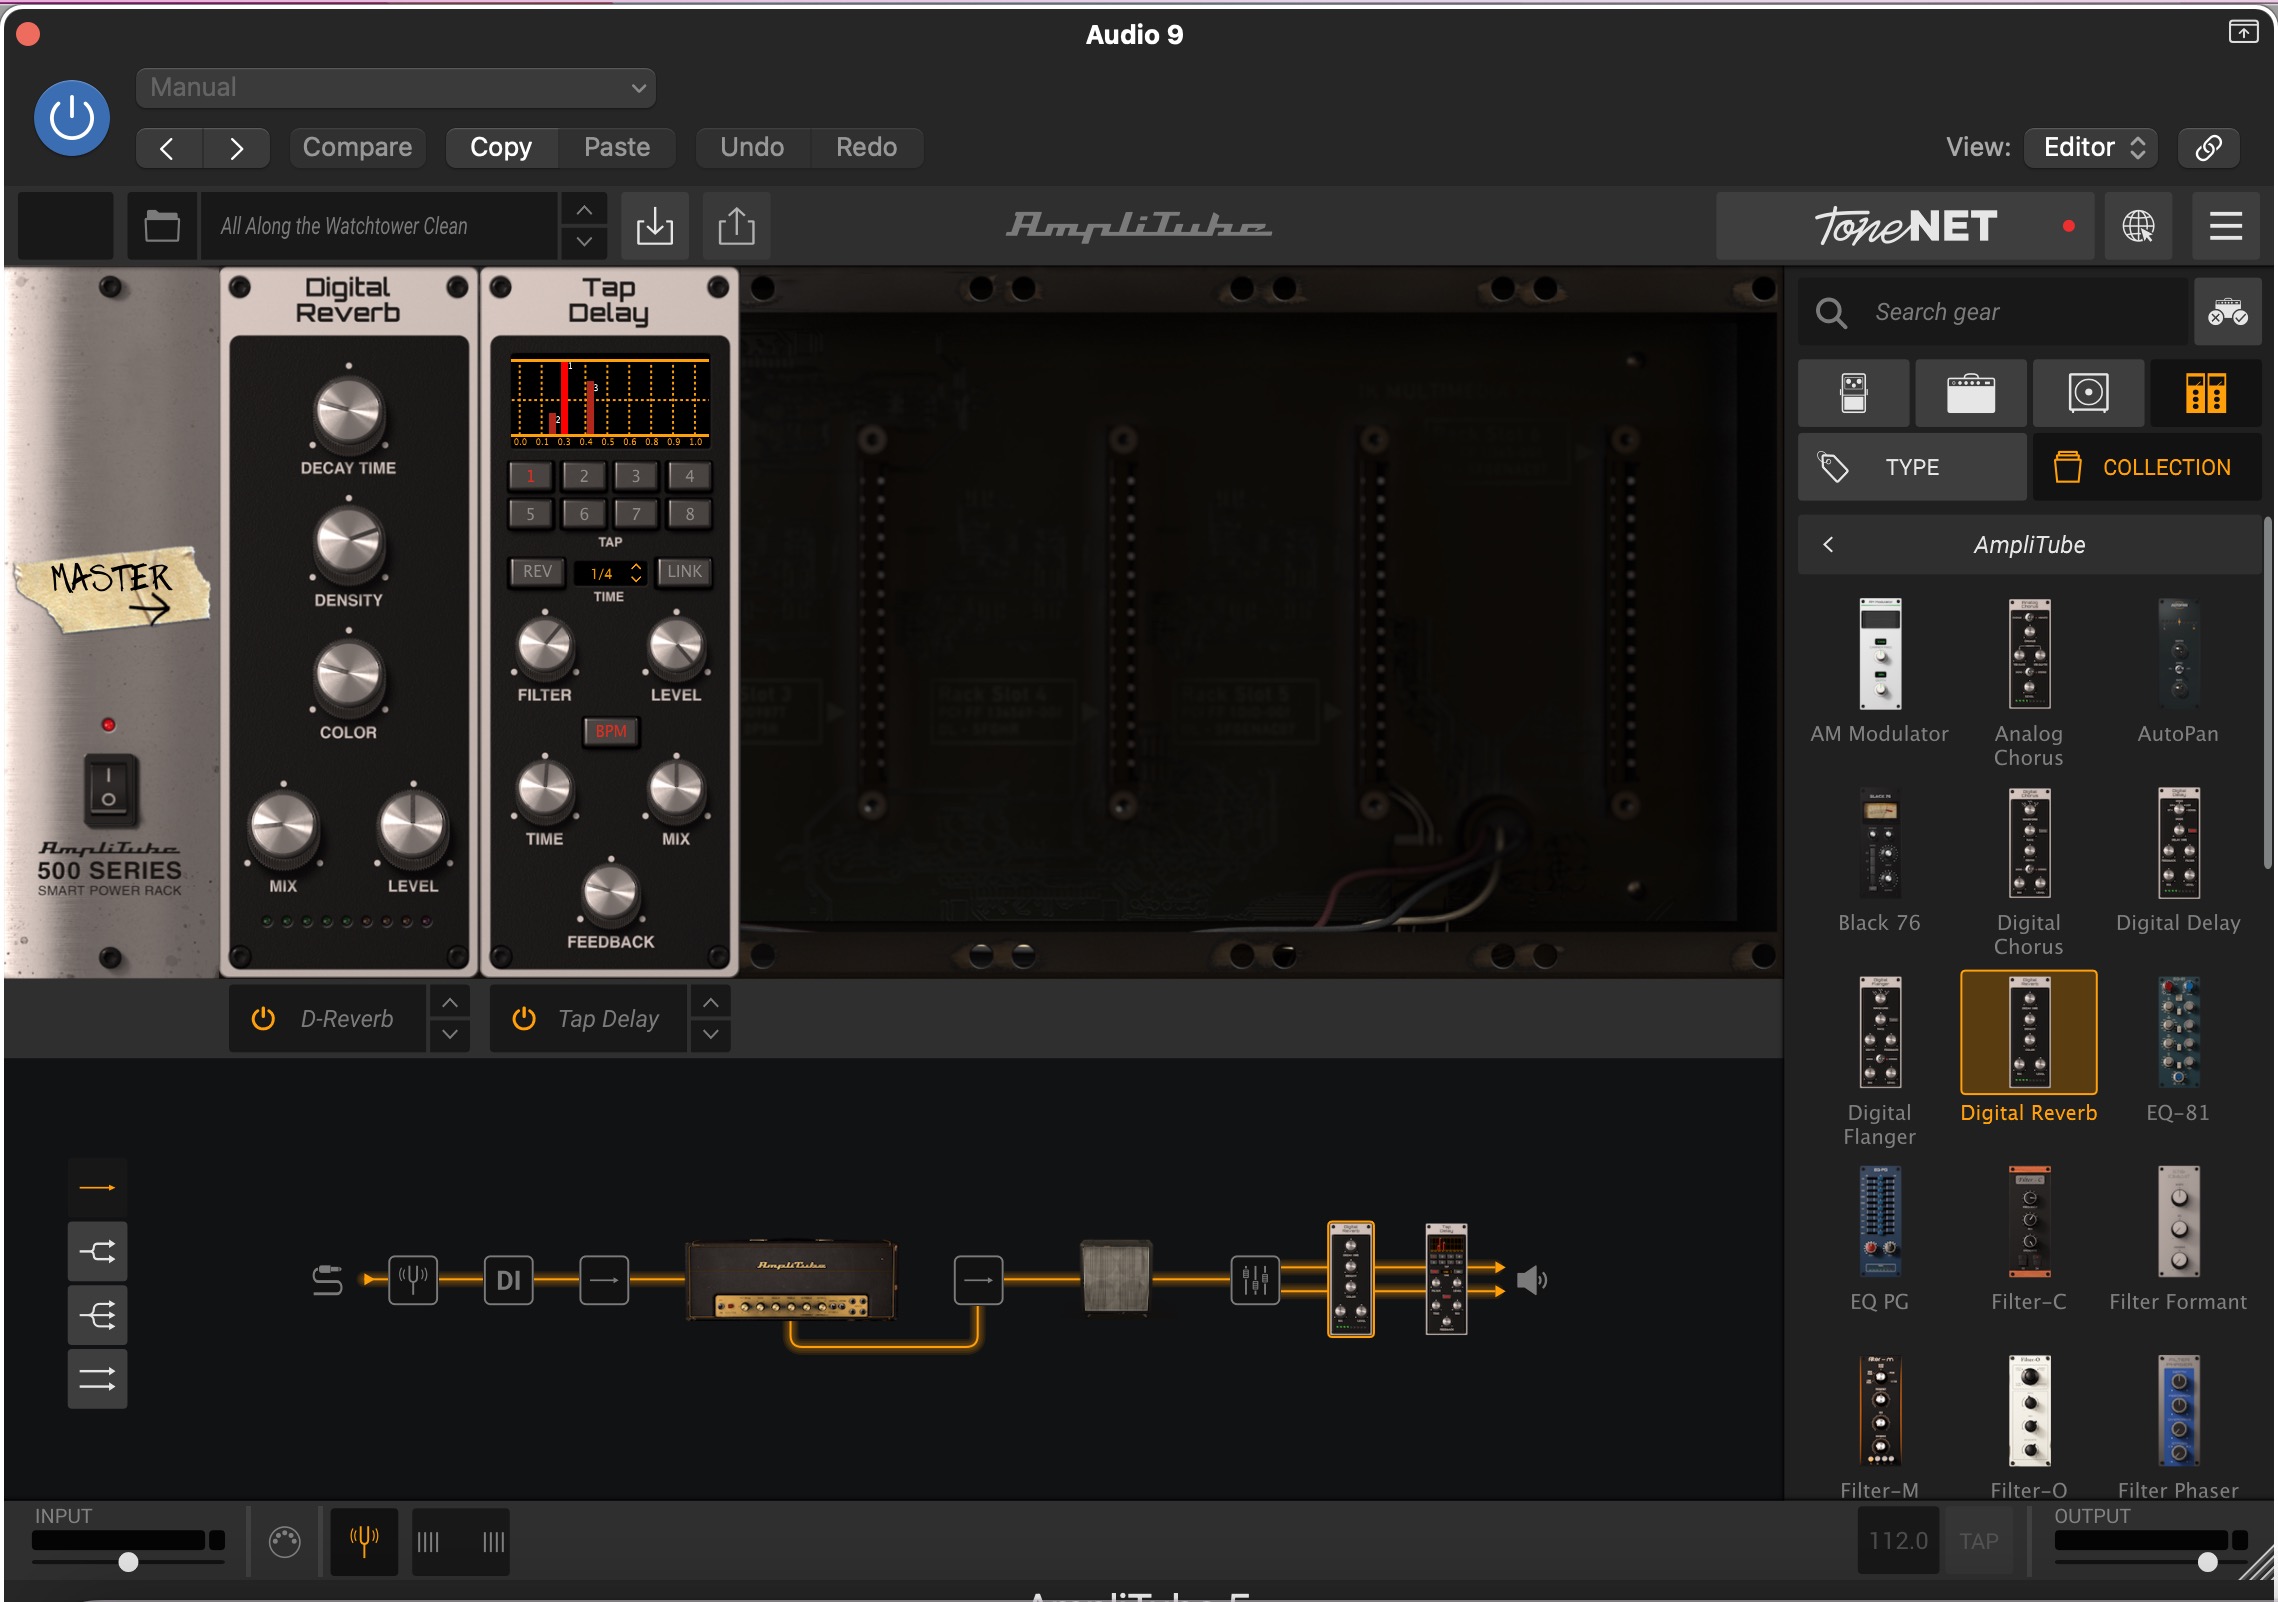The width and height of the screenshot is (2278, 1602).
Task: Toggle Tap Delay slot power
Action: [x=524, y=1019]
